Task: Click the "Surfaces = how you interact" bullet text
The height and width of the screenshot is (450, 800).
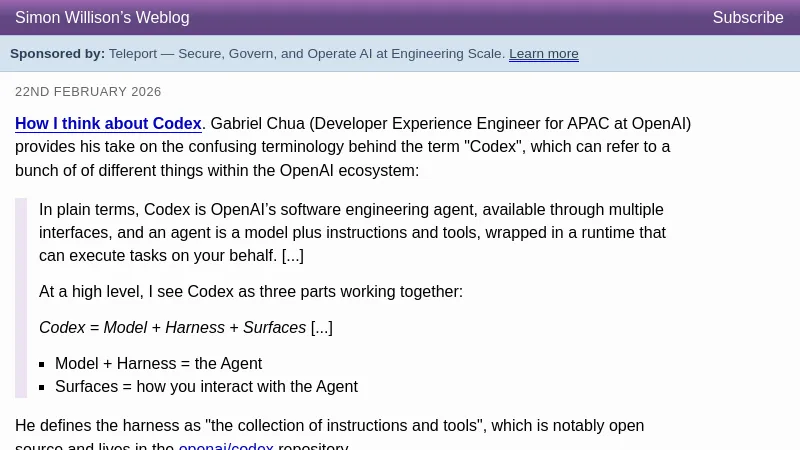Action: pos(206,387)
